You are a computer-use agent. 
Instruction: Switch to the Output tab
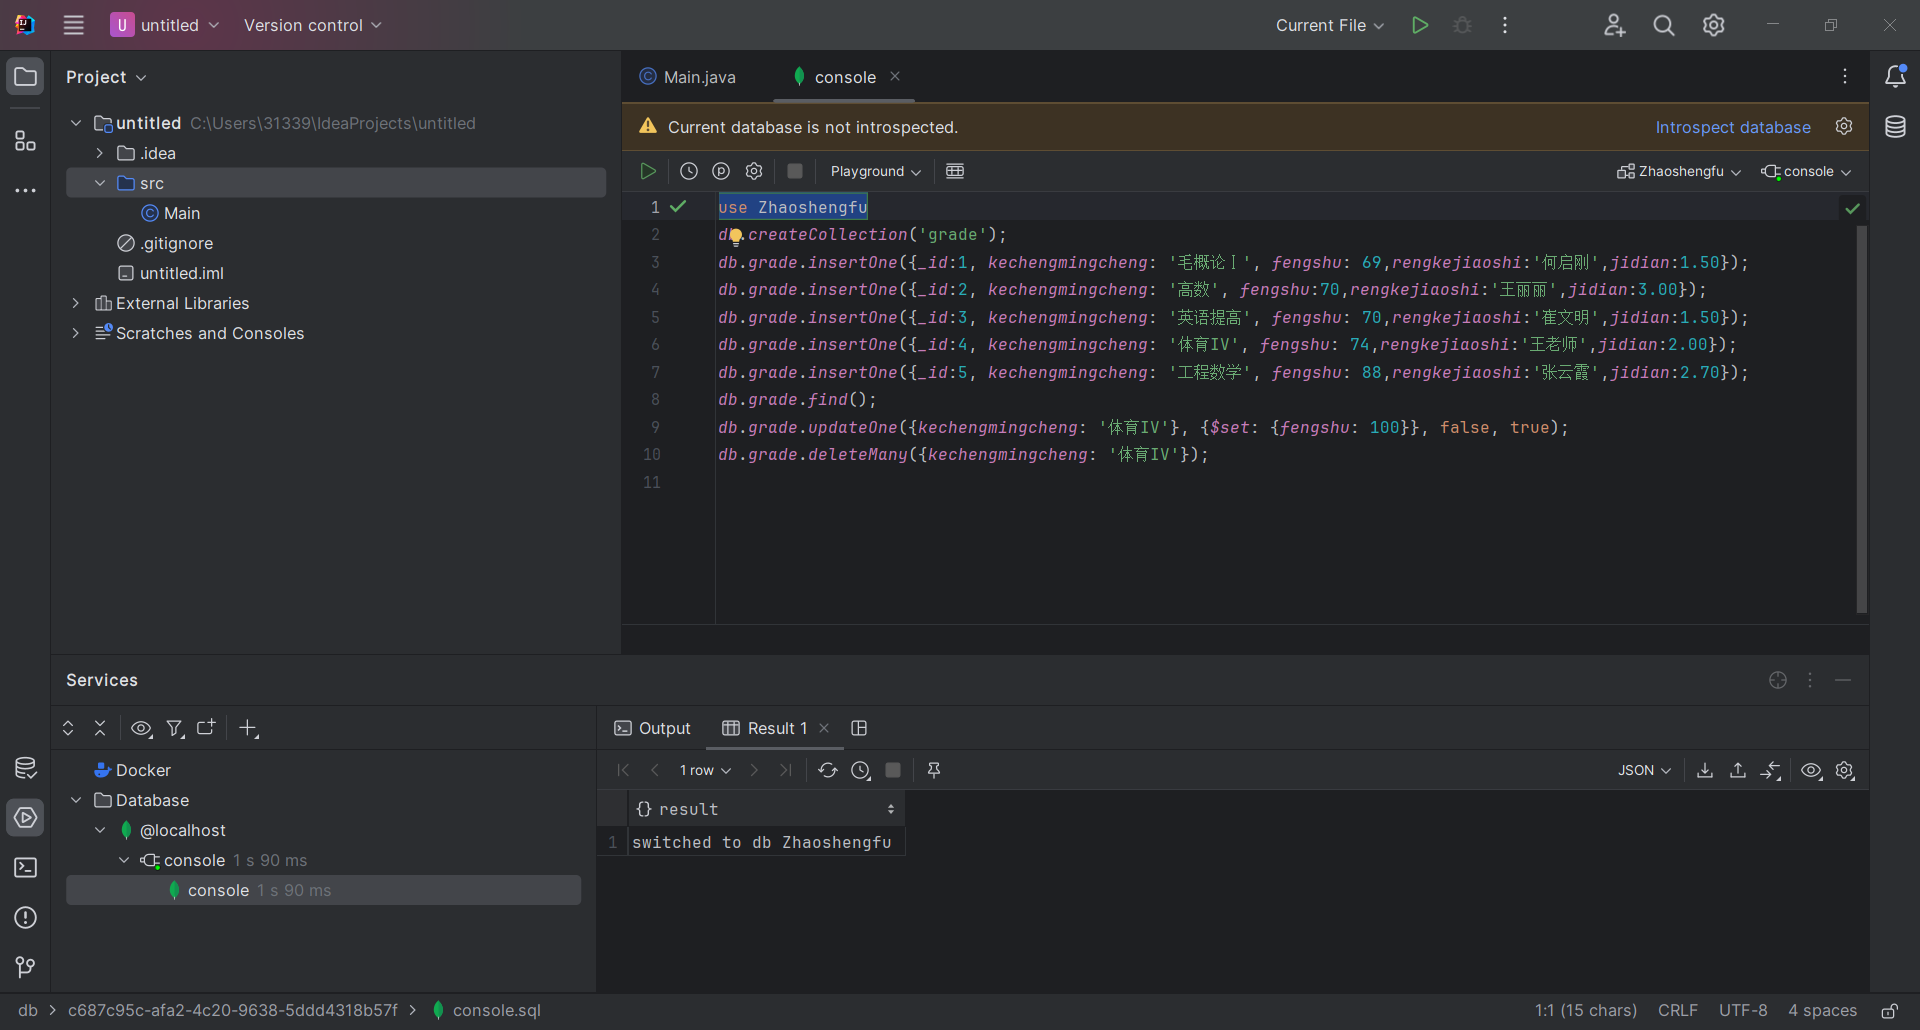(x=652, y=728)
